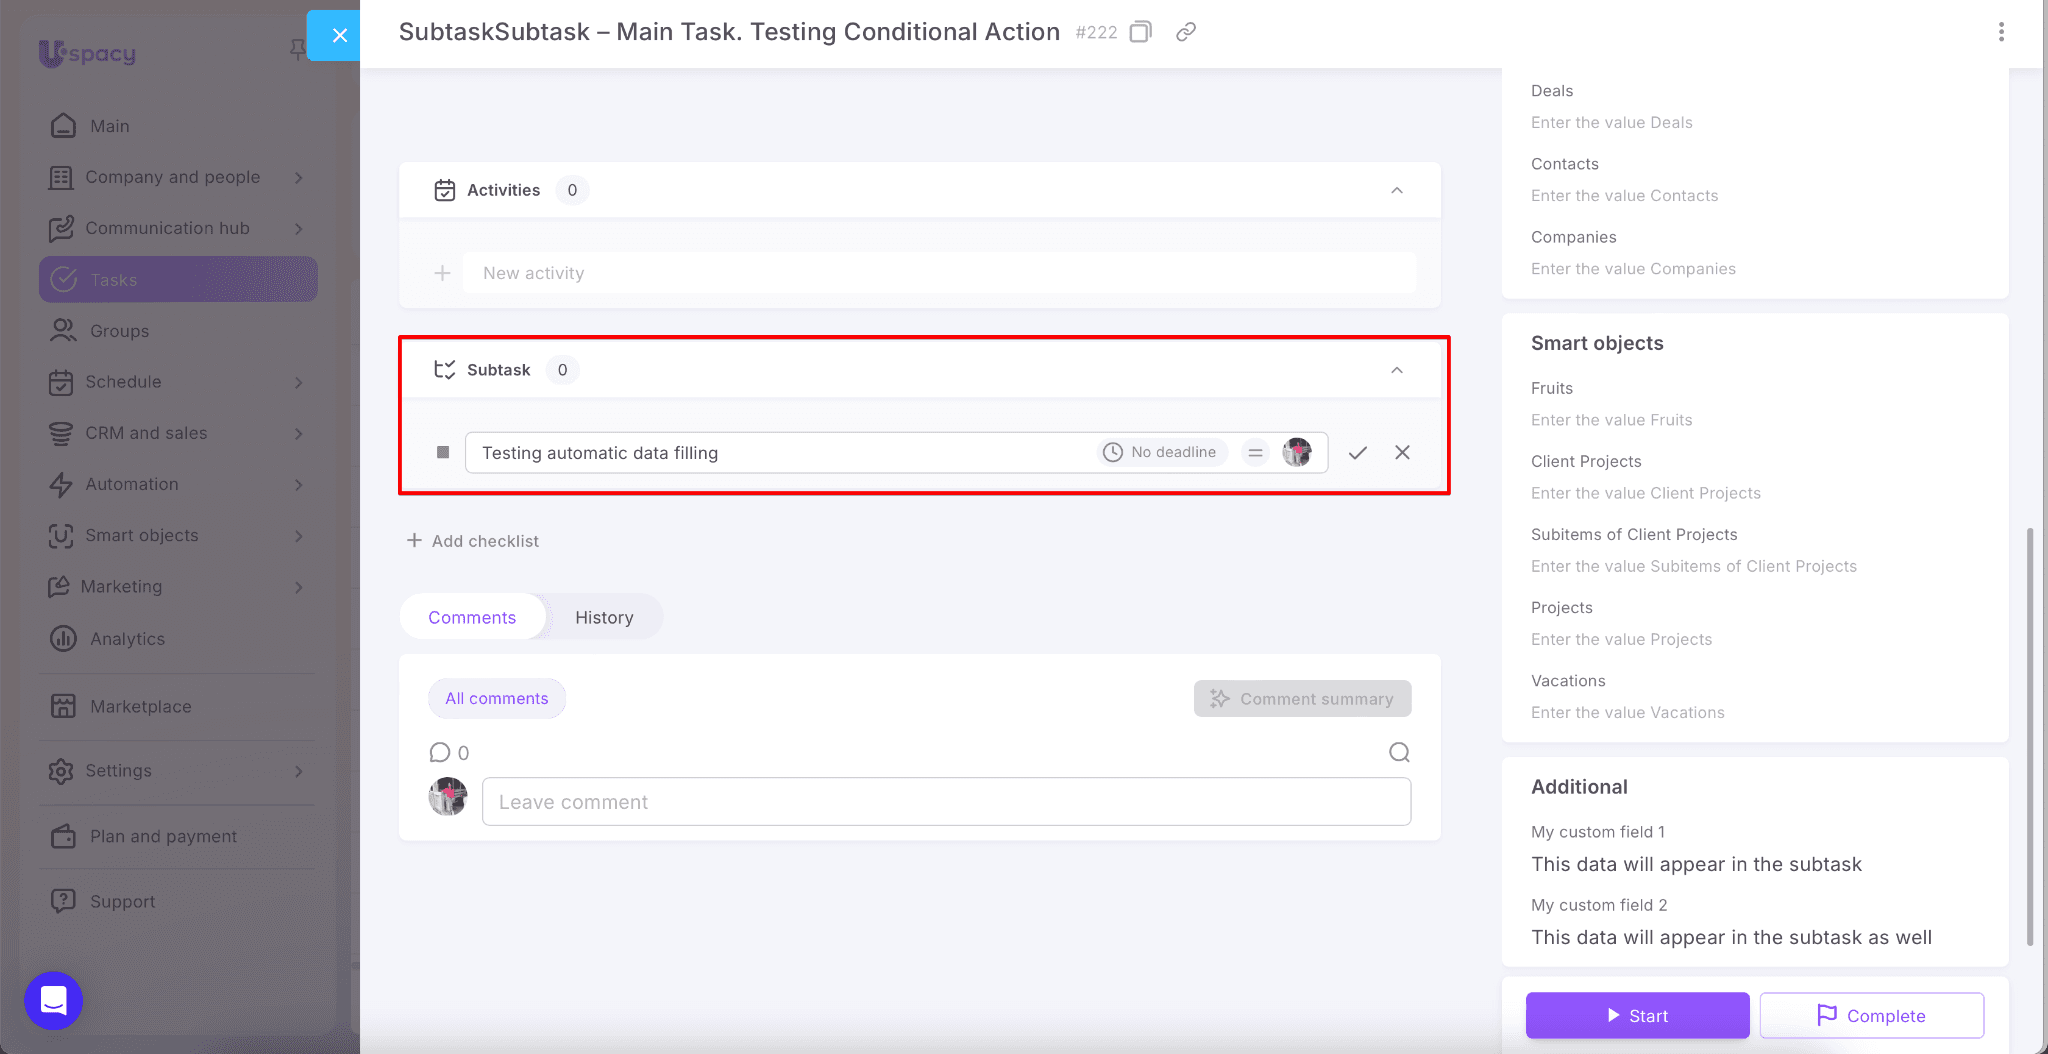Click the subtask priority equals icon
This screenshot has width=2048, height=1054.
(1255, 453)
